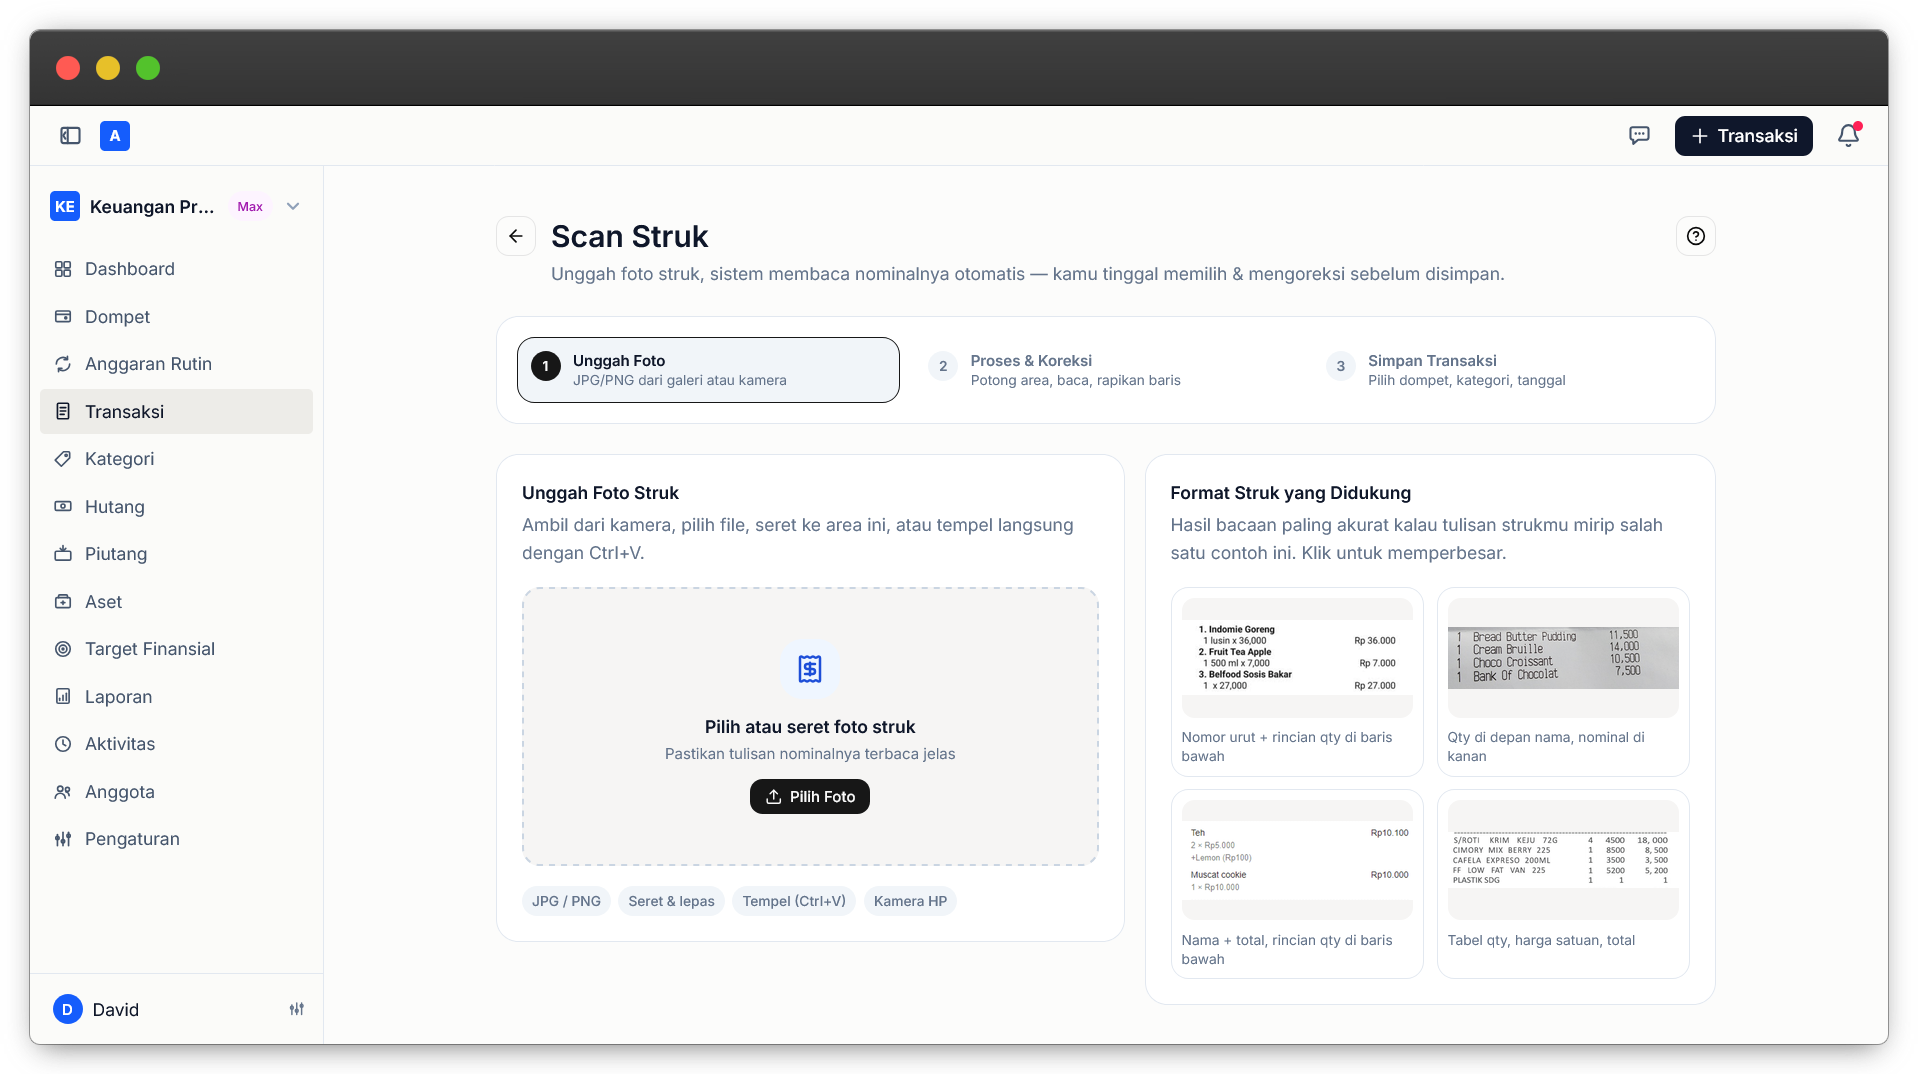This screenshot has height=1074, width=1918.
Task: Click the receipt icon in upload area
Action: [810, 669]
